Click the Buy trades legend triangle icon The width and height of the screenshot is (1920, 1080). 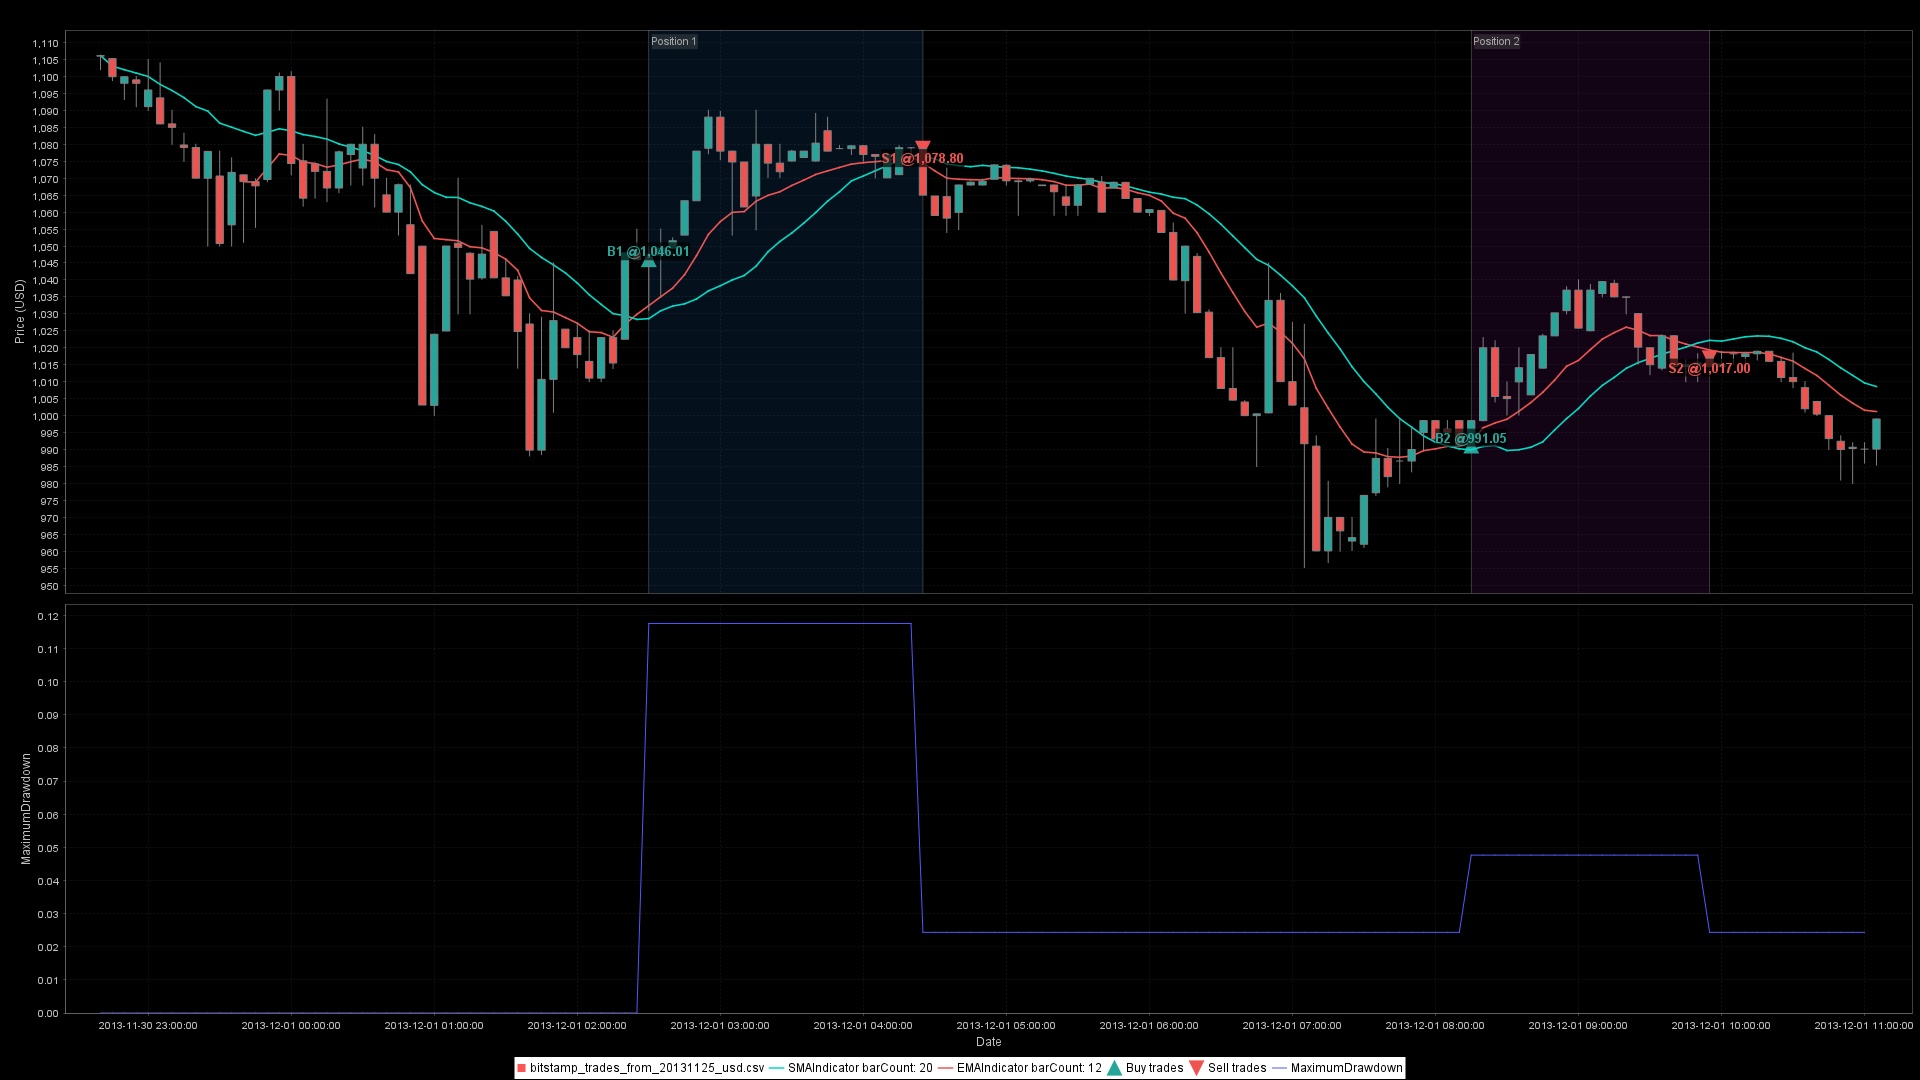coord(1114,1068)
